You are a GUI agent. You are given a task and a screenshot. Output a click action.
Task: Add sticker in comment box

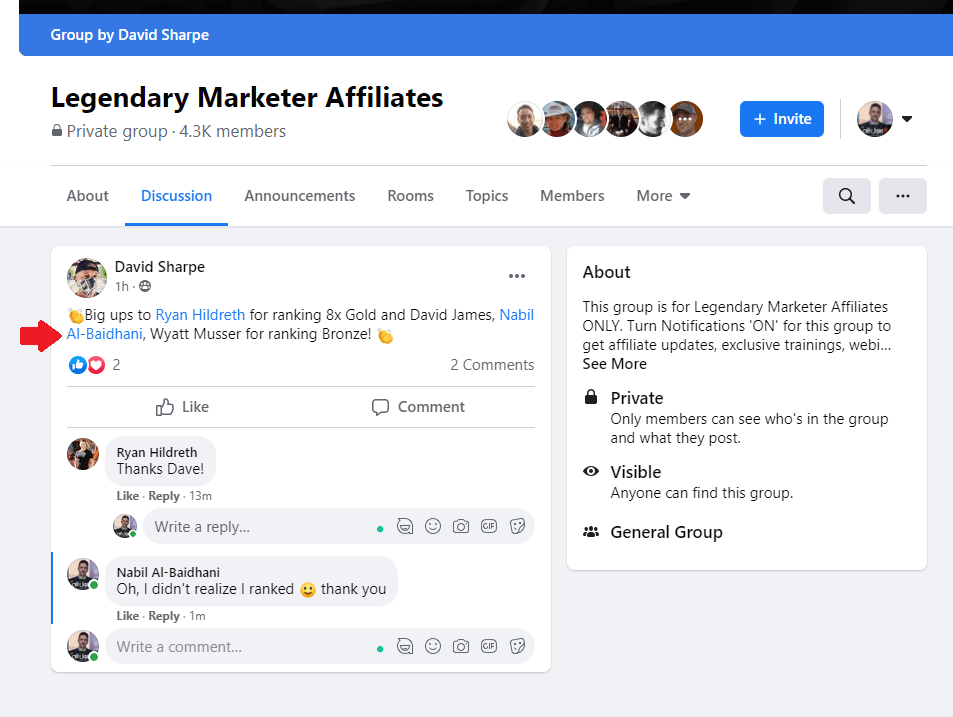point(517,646)
